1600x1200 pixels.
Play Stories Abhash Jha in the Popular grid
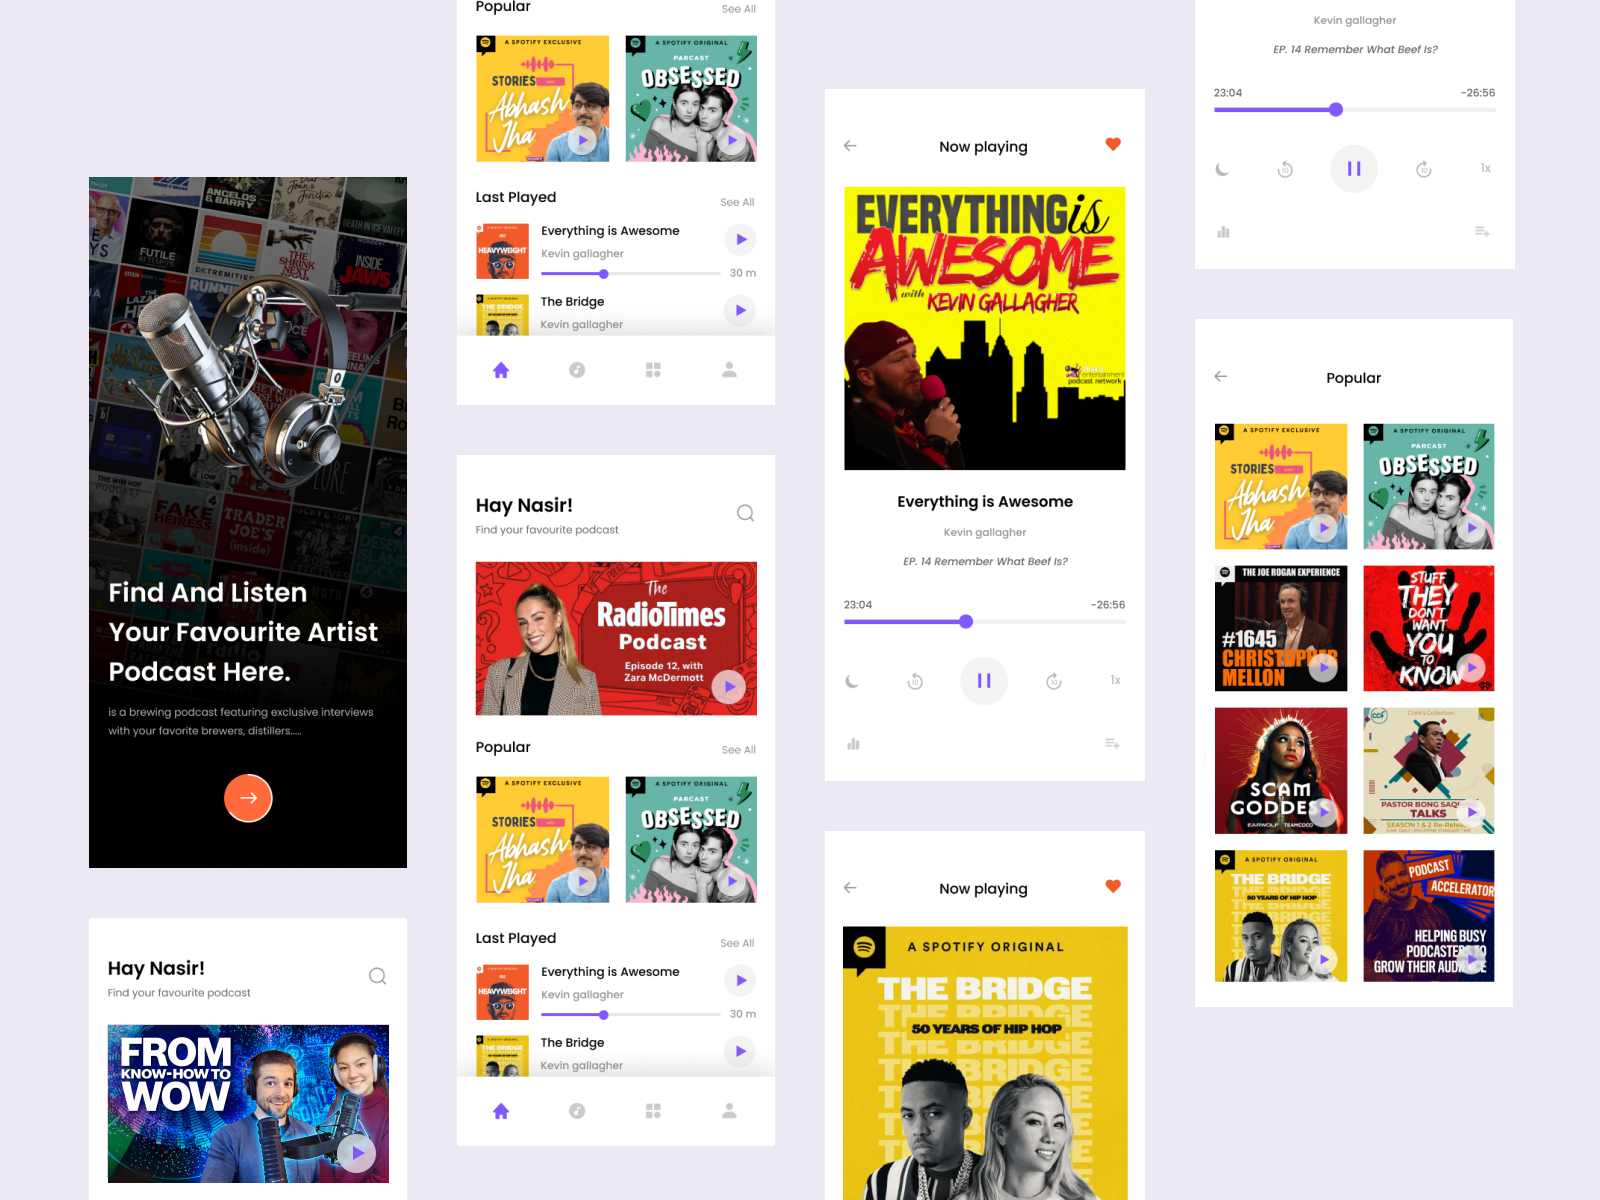pyautogui.click(x=1324, y=528)
